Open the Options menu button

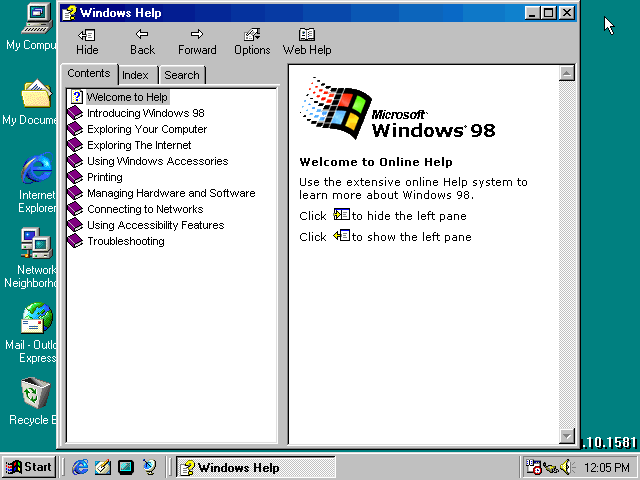[x=252, y=42]
